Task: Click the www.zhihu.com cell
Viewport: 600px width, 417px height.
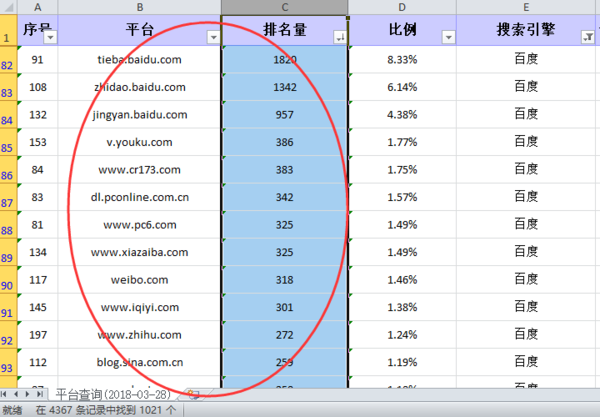Action: (140, 335)
